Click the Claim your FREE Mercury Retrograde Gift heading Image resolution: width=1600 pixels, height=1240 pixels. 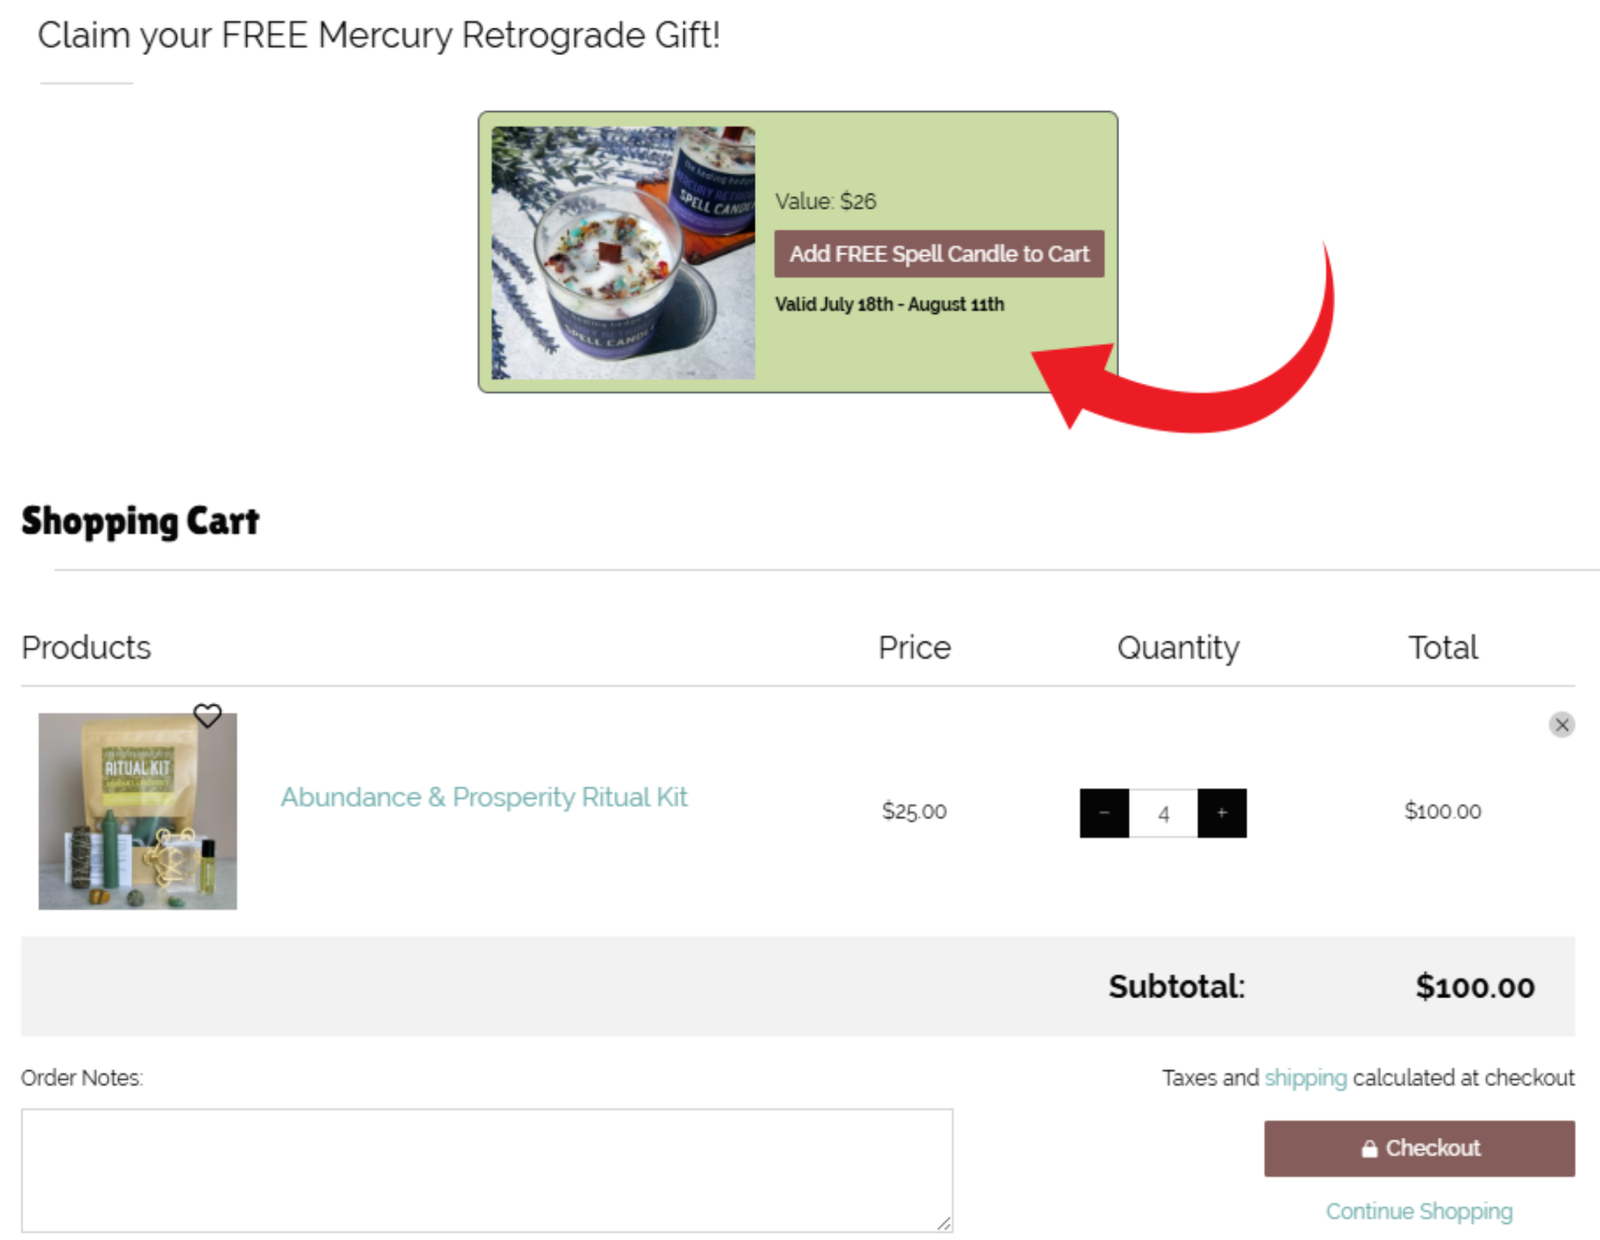point(379,36)
